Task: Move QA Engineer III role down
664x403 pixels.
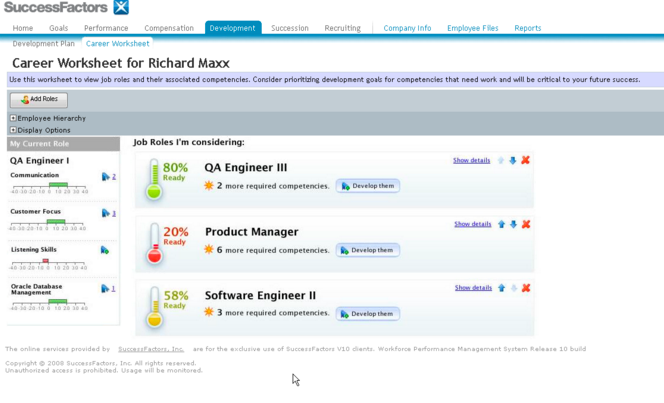Action: pyautogui.click(x=513, y=160)
